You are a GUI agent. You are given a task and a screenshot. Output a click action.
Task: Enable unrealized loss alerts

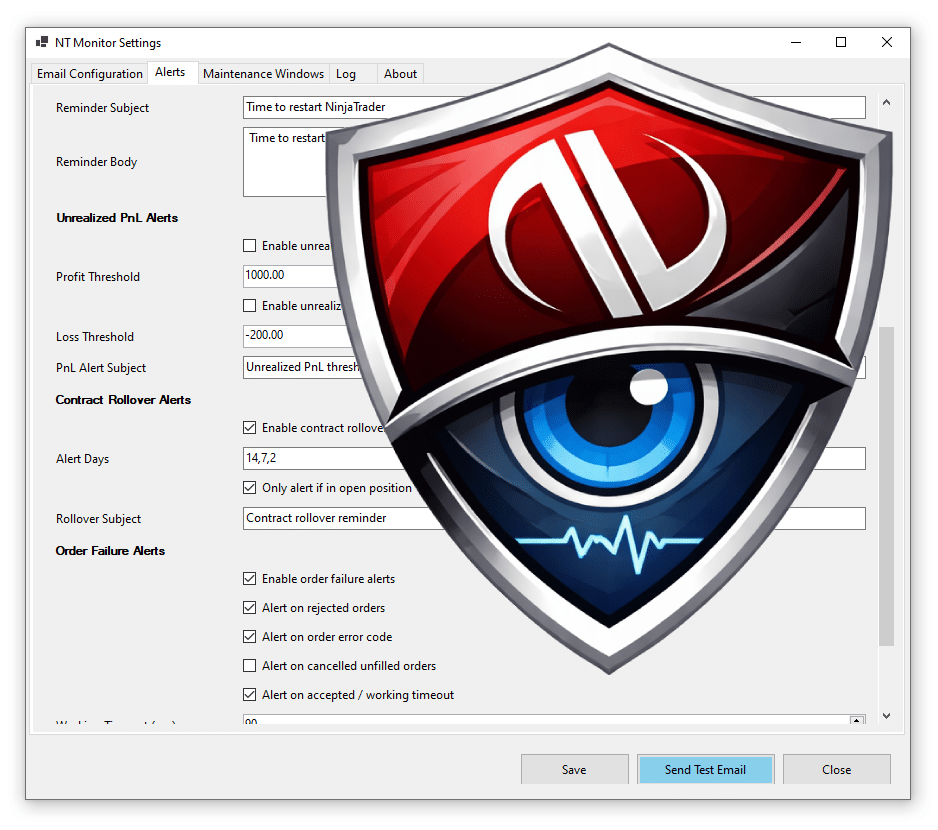coord(249,305)
